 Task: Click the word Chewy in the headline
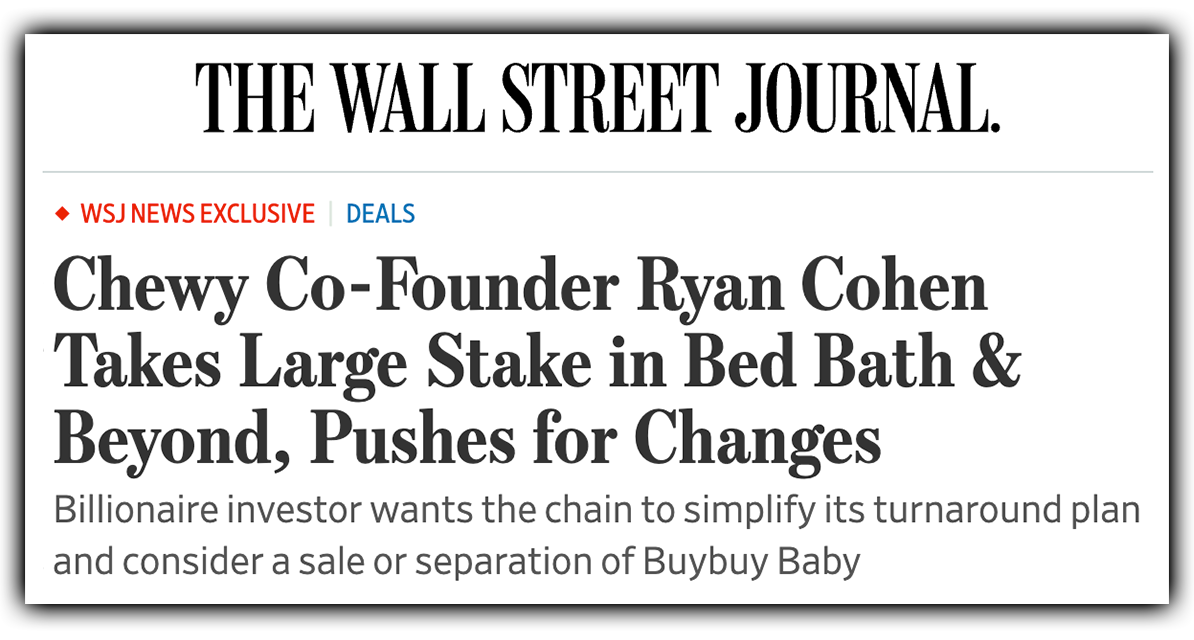pos(150,290)
